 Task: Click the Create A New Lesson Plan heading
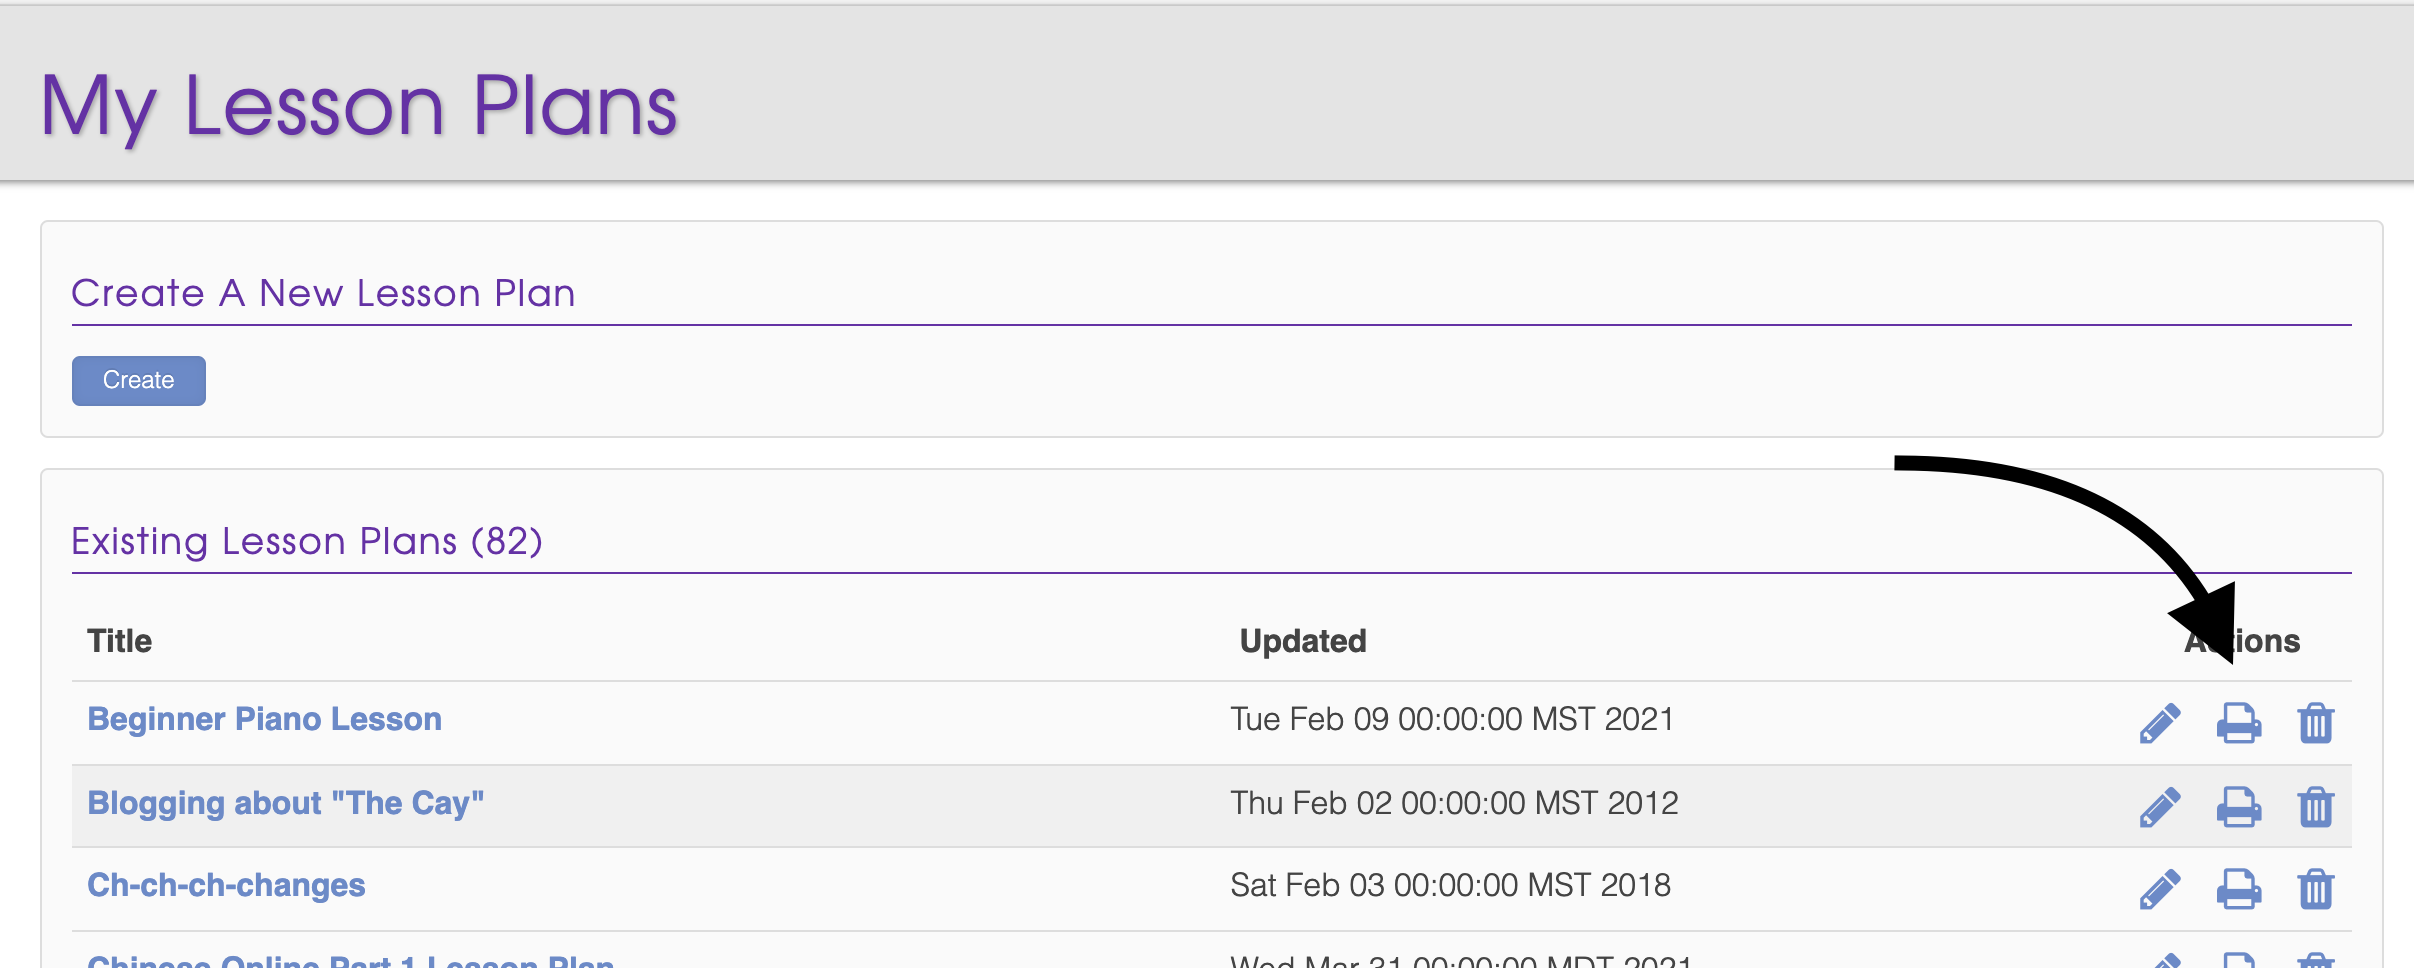pyautogui.click(x=323, y=293)
